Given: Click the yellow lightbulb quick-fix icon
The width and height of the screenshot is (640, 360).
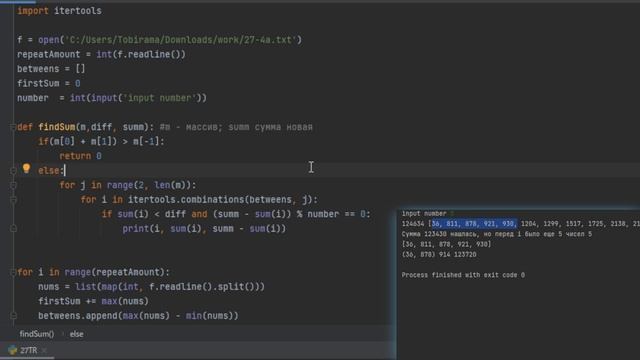Looking at the screenshot, I should point(27,168).
